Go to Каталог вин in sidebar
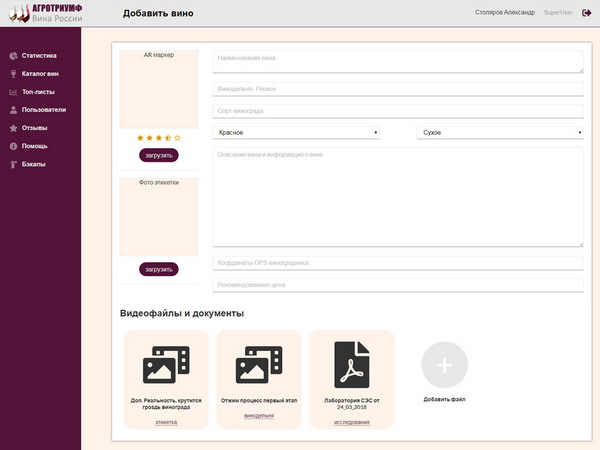The width and height of the screenshot is (600, 450). tap(40, 74)
